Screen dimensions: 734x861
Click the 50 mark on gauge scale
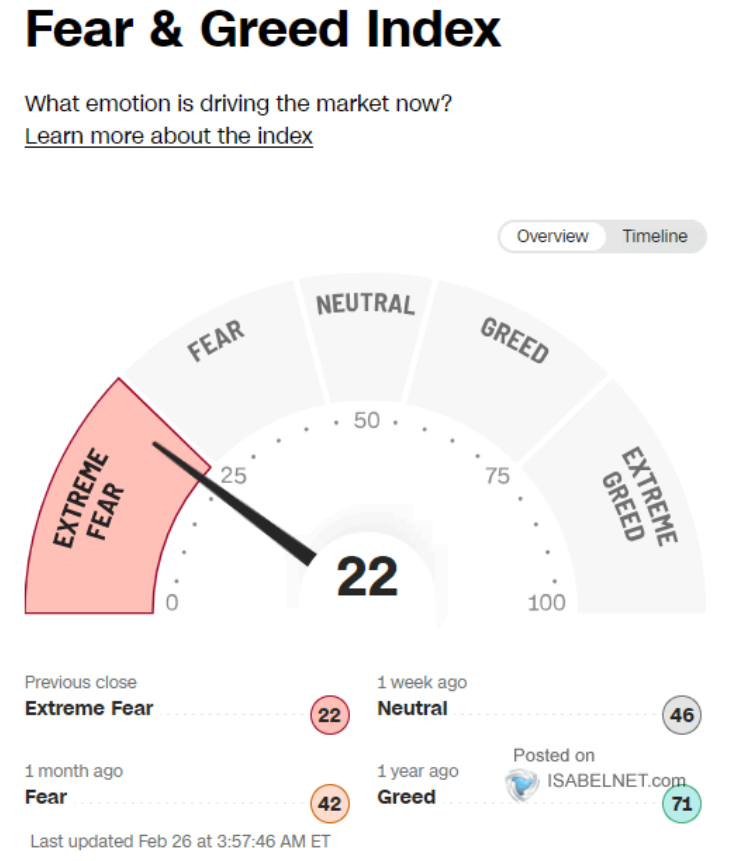tap(366, 421)
